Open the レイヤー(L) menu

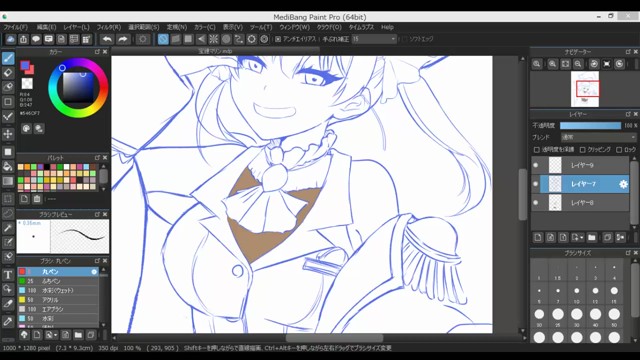click(76, 27)
